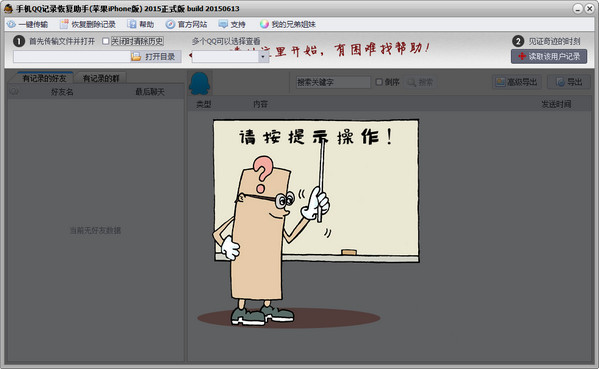Click the 高级导出 button
Screen dimensions: 599x369
516,82
